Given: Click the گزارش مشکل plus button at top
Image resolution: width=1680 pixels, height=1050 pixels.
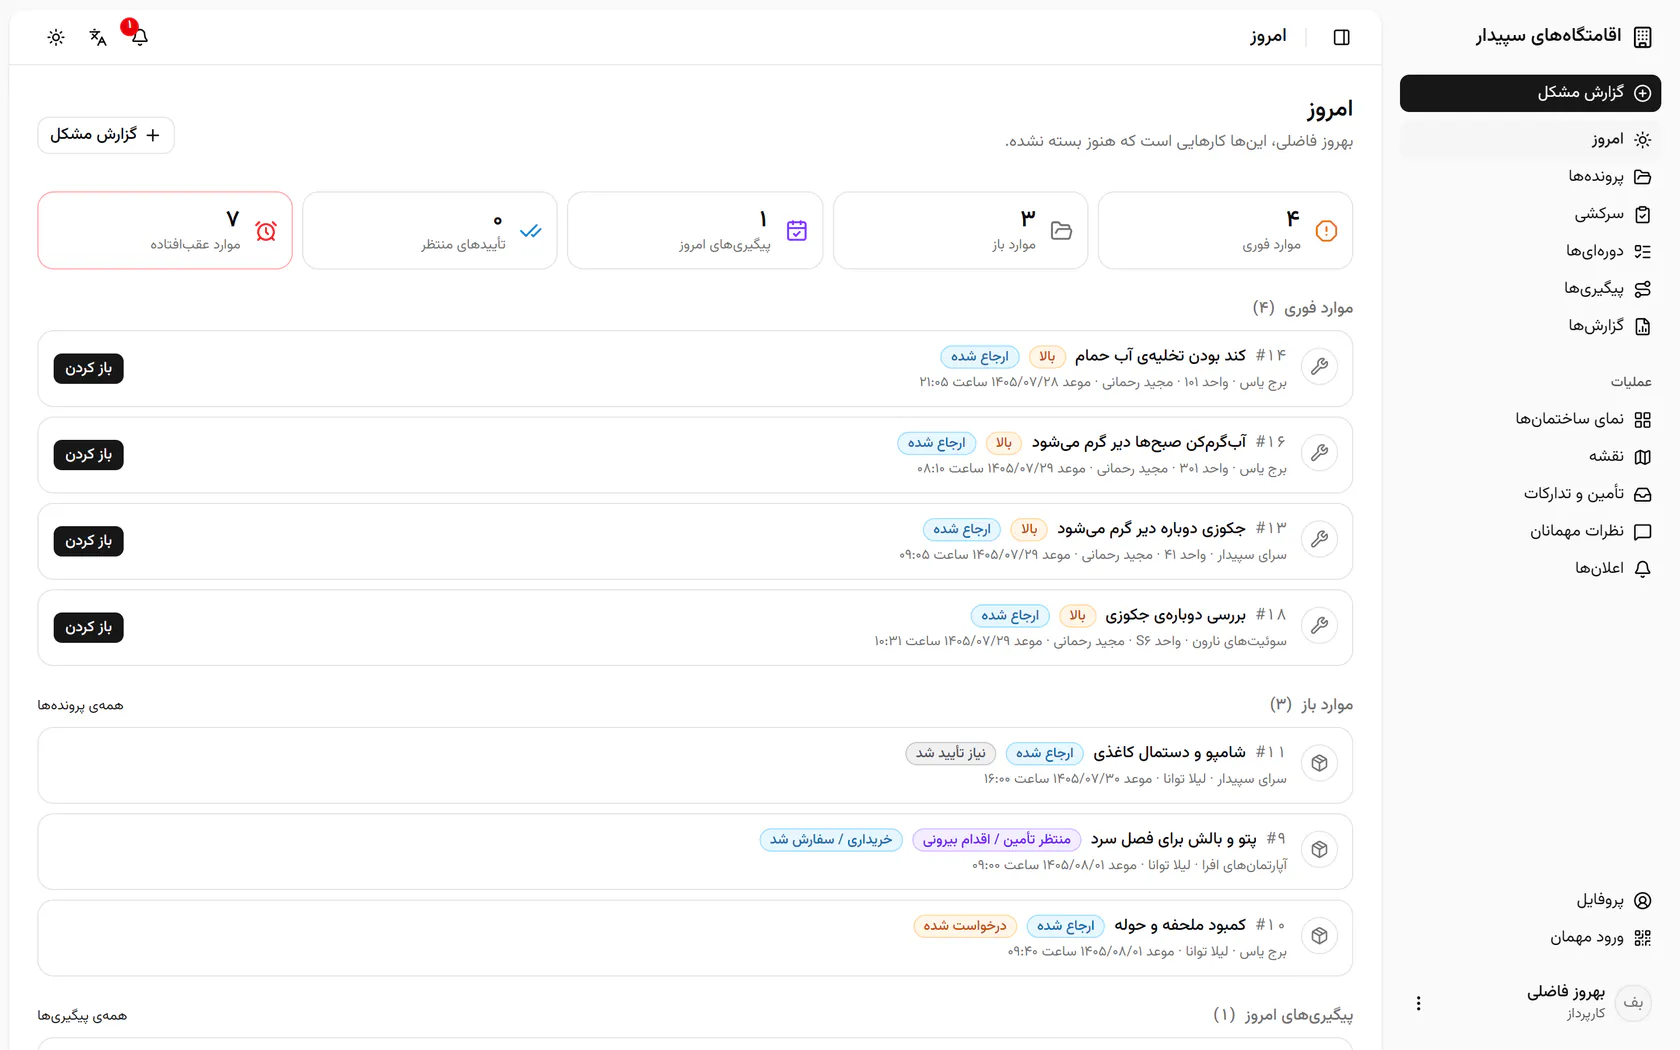Looking at the screenshot, I should point(106,135).
